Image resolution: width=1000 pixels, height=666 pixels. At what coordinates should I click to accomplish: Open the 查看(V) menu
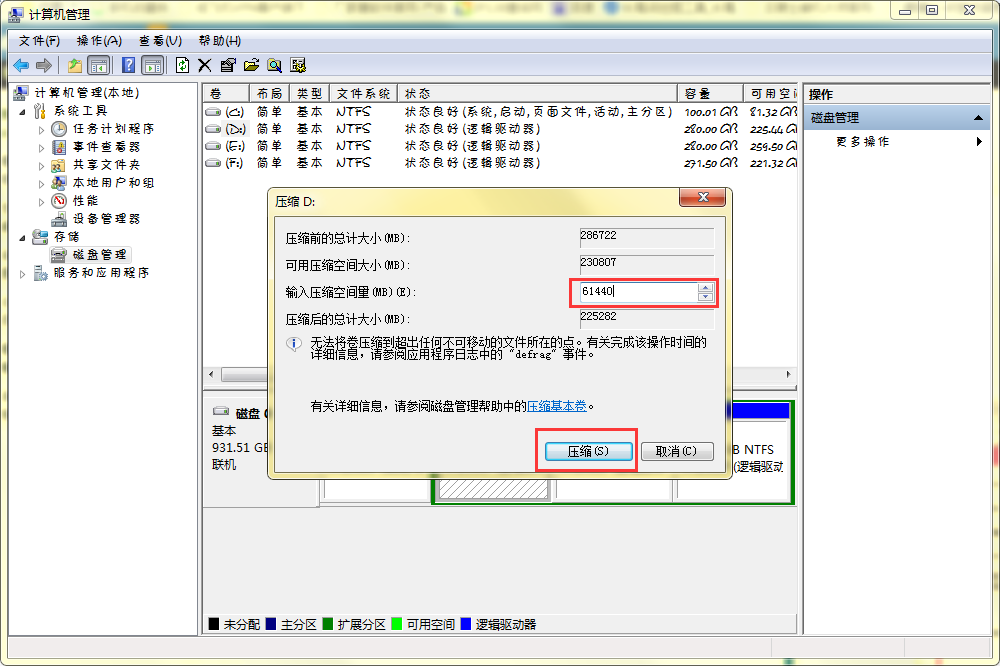pos(160,41)
